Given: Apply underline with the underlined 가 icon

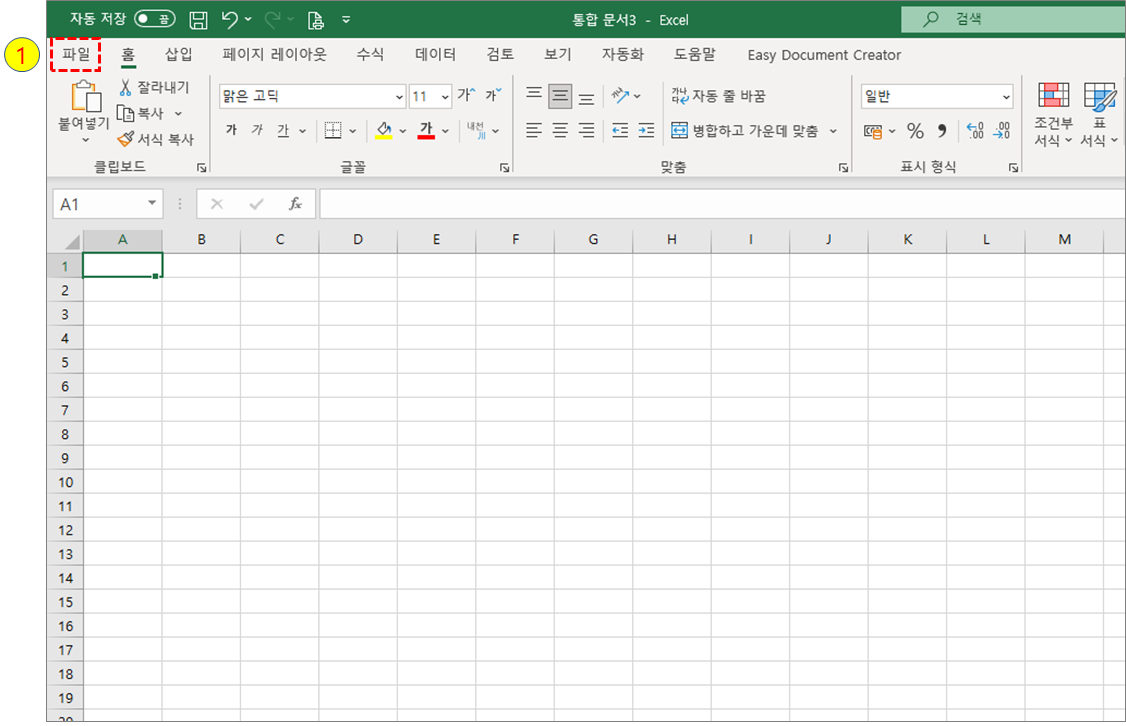Looking at the screenshot, I should 284,130.
